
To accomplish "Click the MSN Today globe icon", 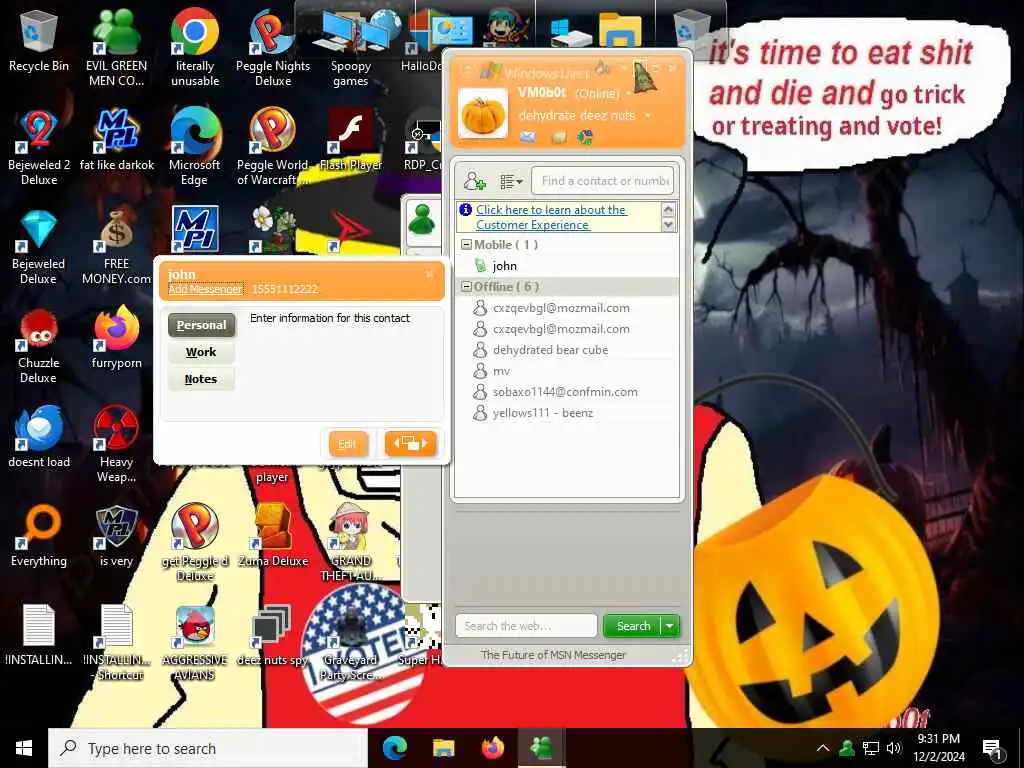I will click(584, 136).
